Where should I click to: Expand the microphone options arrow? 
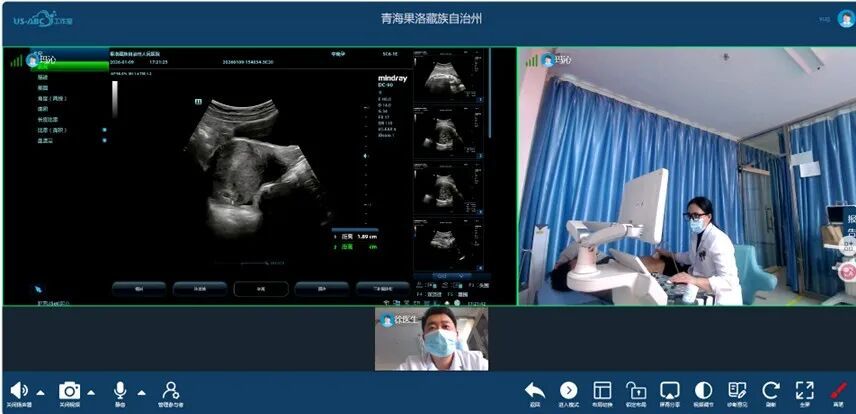141,392
